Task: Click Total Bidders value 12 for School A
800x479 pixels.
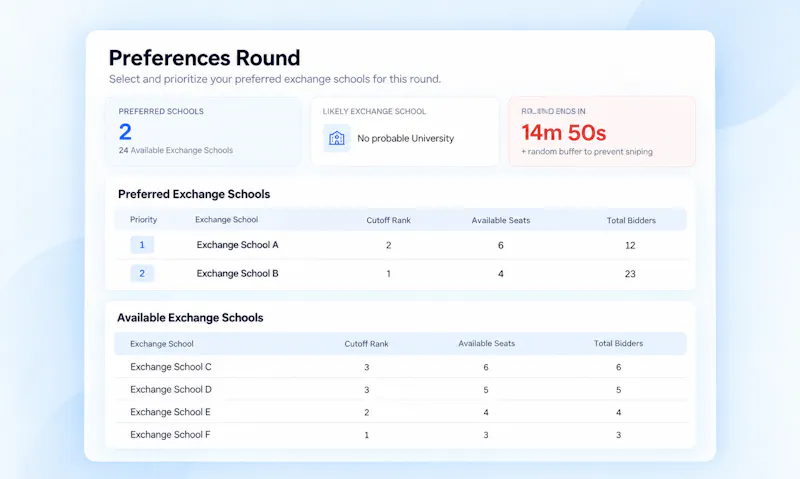Action: point(630,245)
